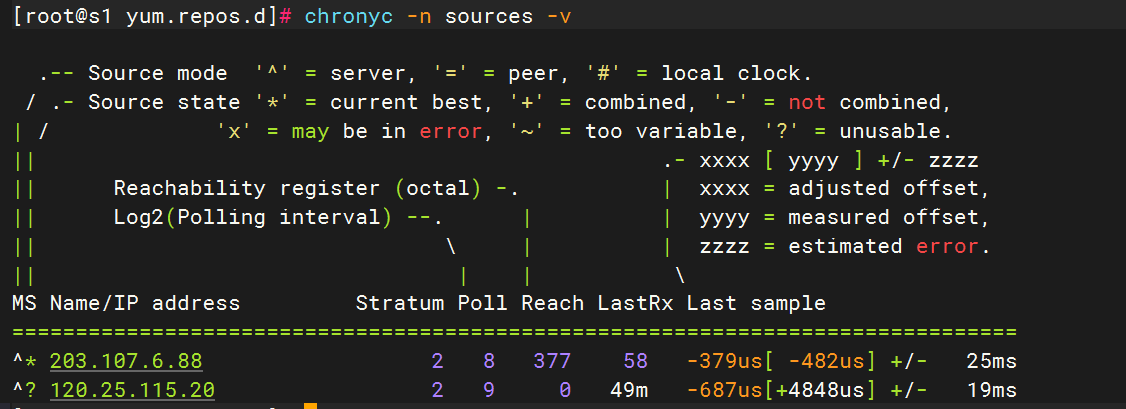1126x409 pixels.
Task: Click the -v flag in the command
Action: [559, 17]
